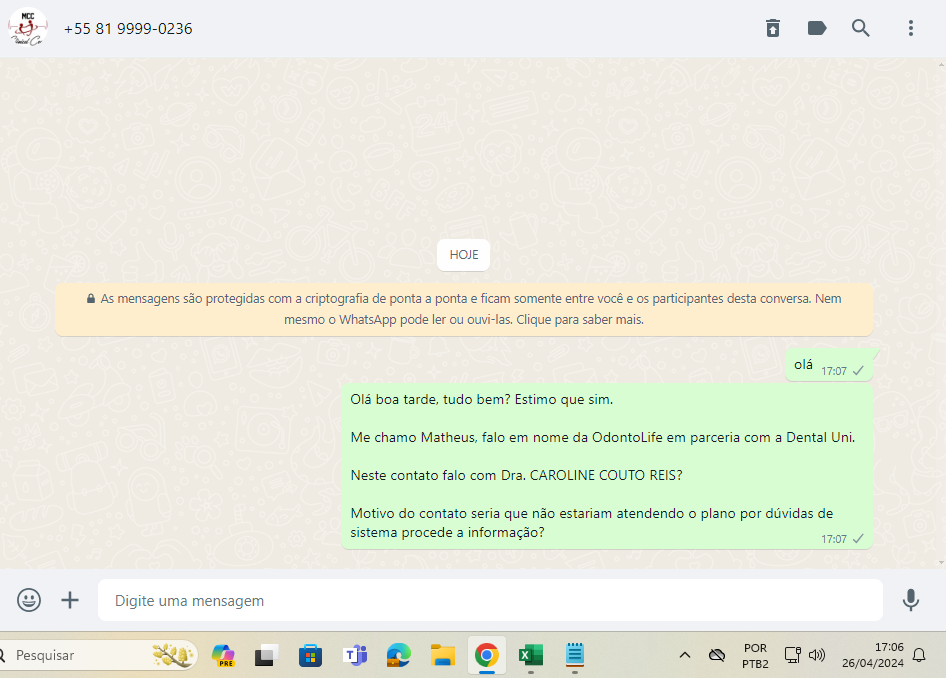Viewport: 946px width, 678px height.
Task: Select the long message mentioning OdontoLife
Action: [607, 466]
